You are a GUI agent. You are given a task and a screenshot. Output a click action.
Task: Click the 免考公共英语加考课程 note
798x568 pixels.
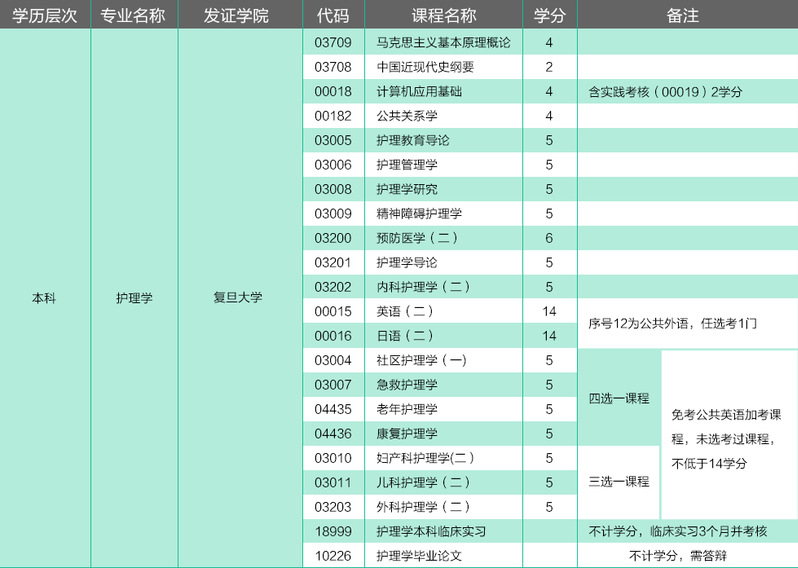pos(726,439)
